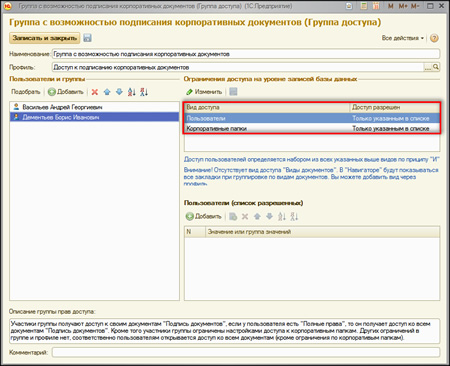450x366 pixels.
Task: Click Записать и закрыть button
Action: (45, 38)
